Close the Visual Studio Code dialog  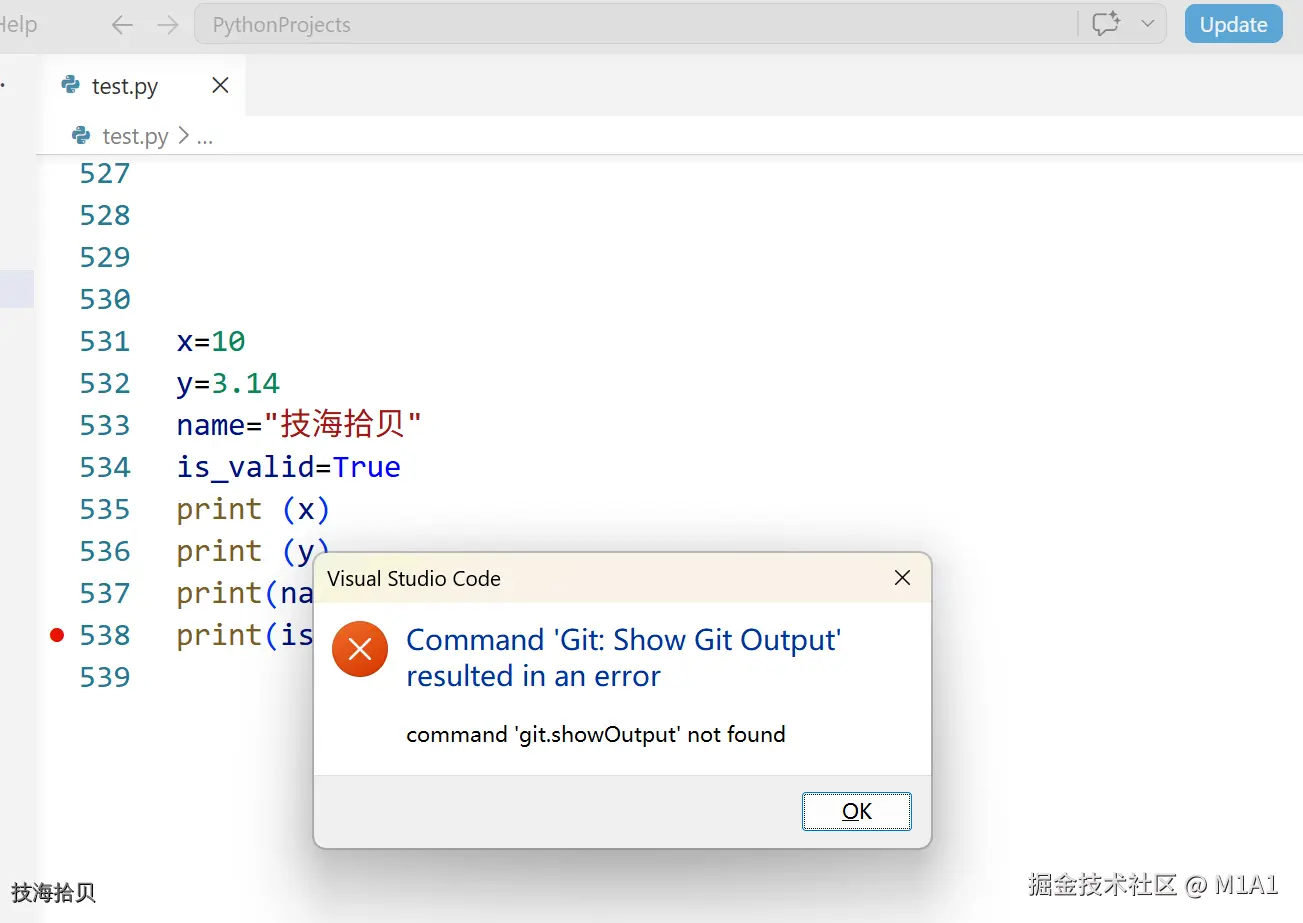(902, 578)
